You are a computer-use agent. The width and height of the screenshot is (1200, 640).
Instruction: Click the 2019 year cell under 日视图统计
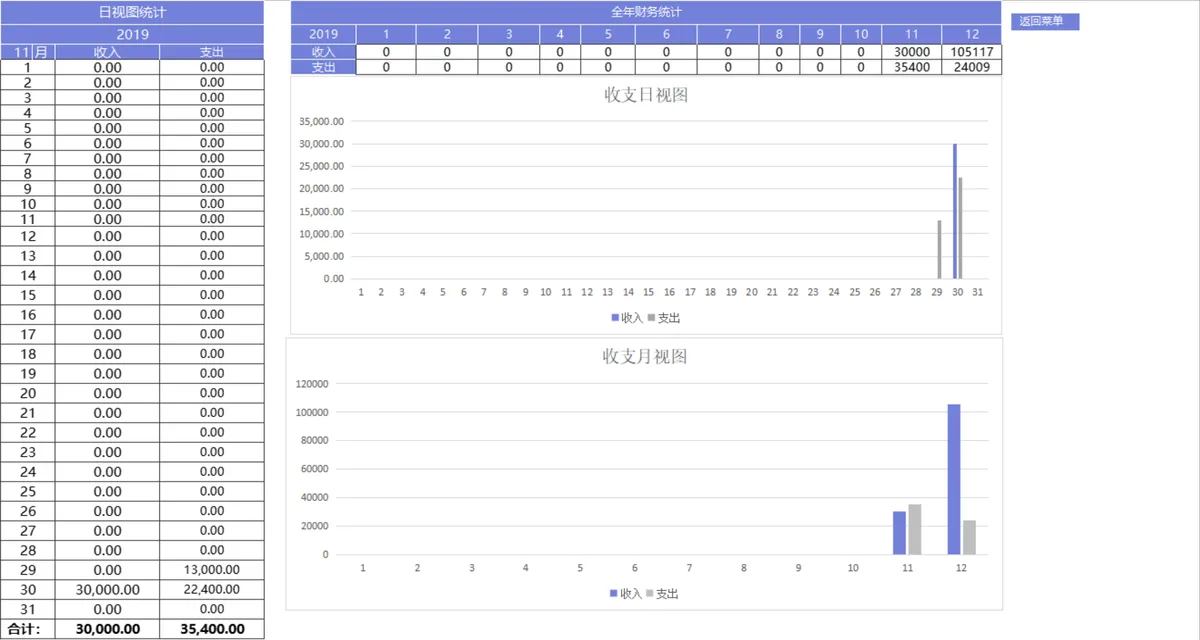pyautogui.click(x=132, y=34)
